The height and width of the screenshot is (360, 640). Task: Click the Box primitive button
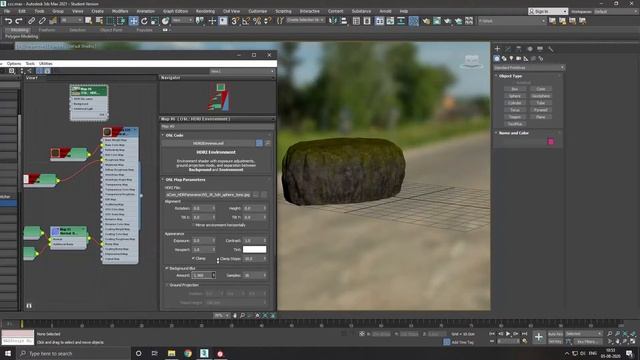point(515,89)
